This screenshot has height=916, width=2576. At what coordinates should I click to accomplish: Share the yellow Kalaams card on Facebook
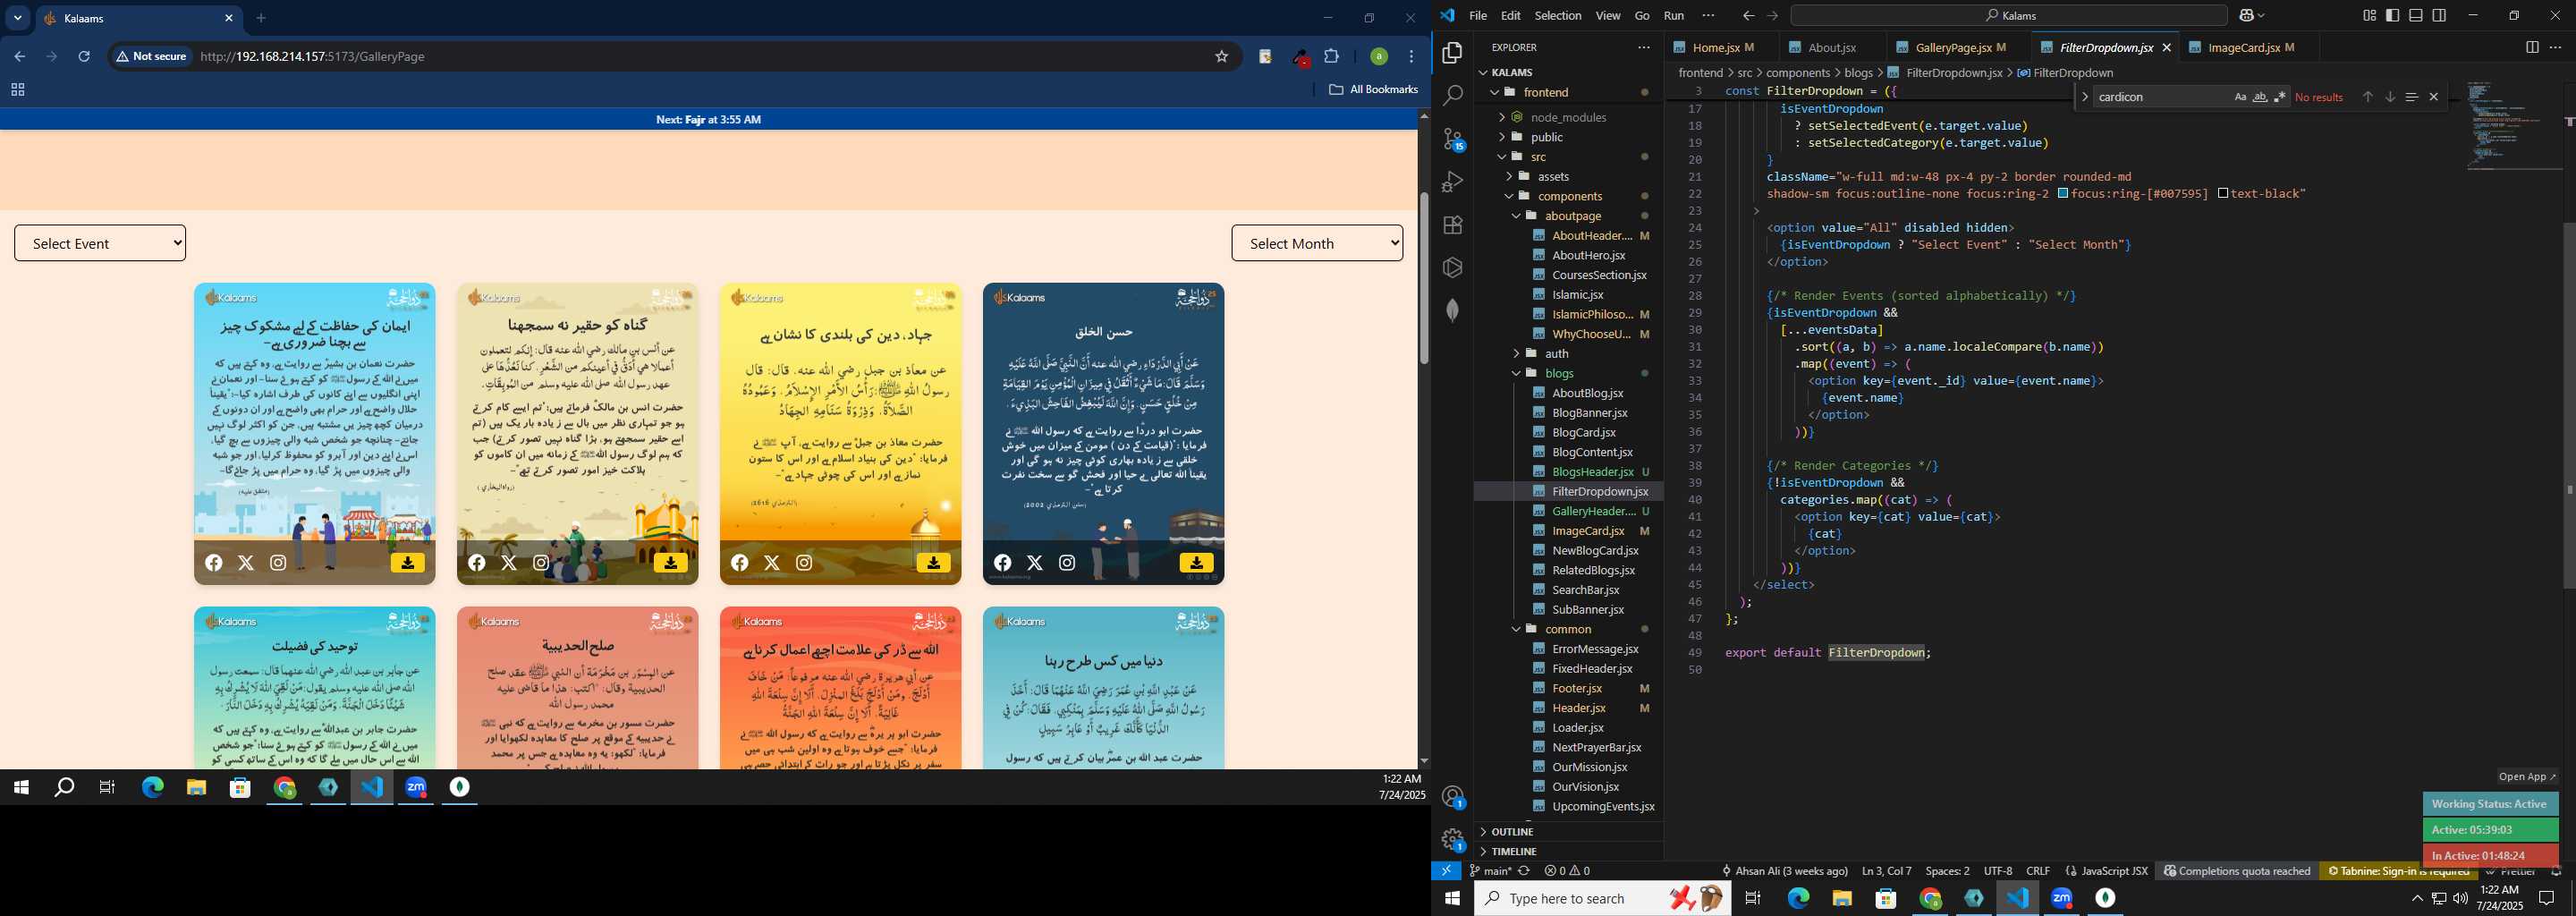coord(739,563)
